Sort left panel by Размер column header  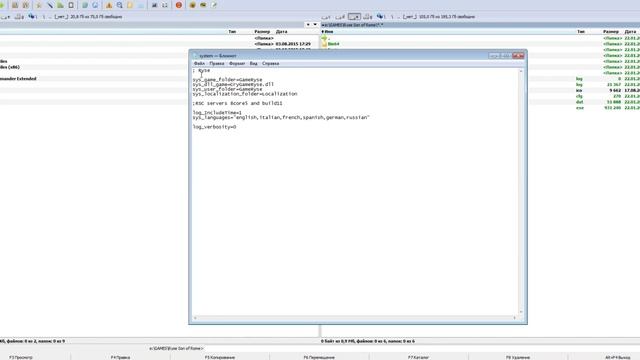point(262,31)
